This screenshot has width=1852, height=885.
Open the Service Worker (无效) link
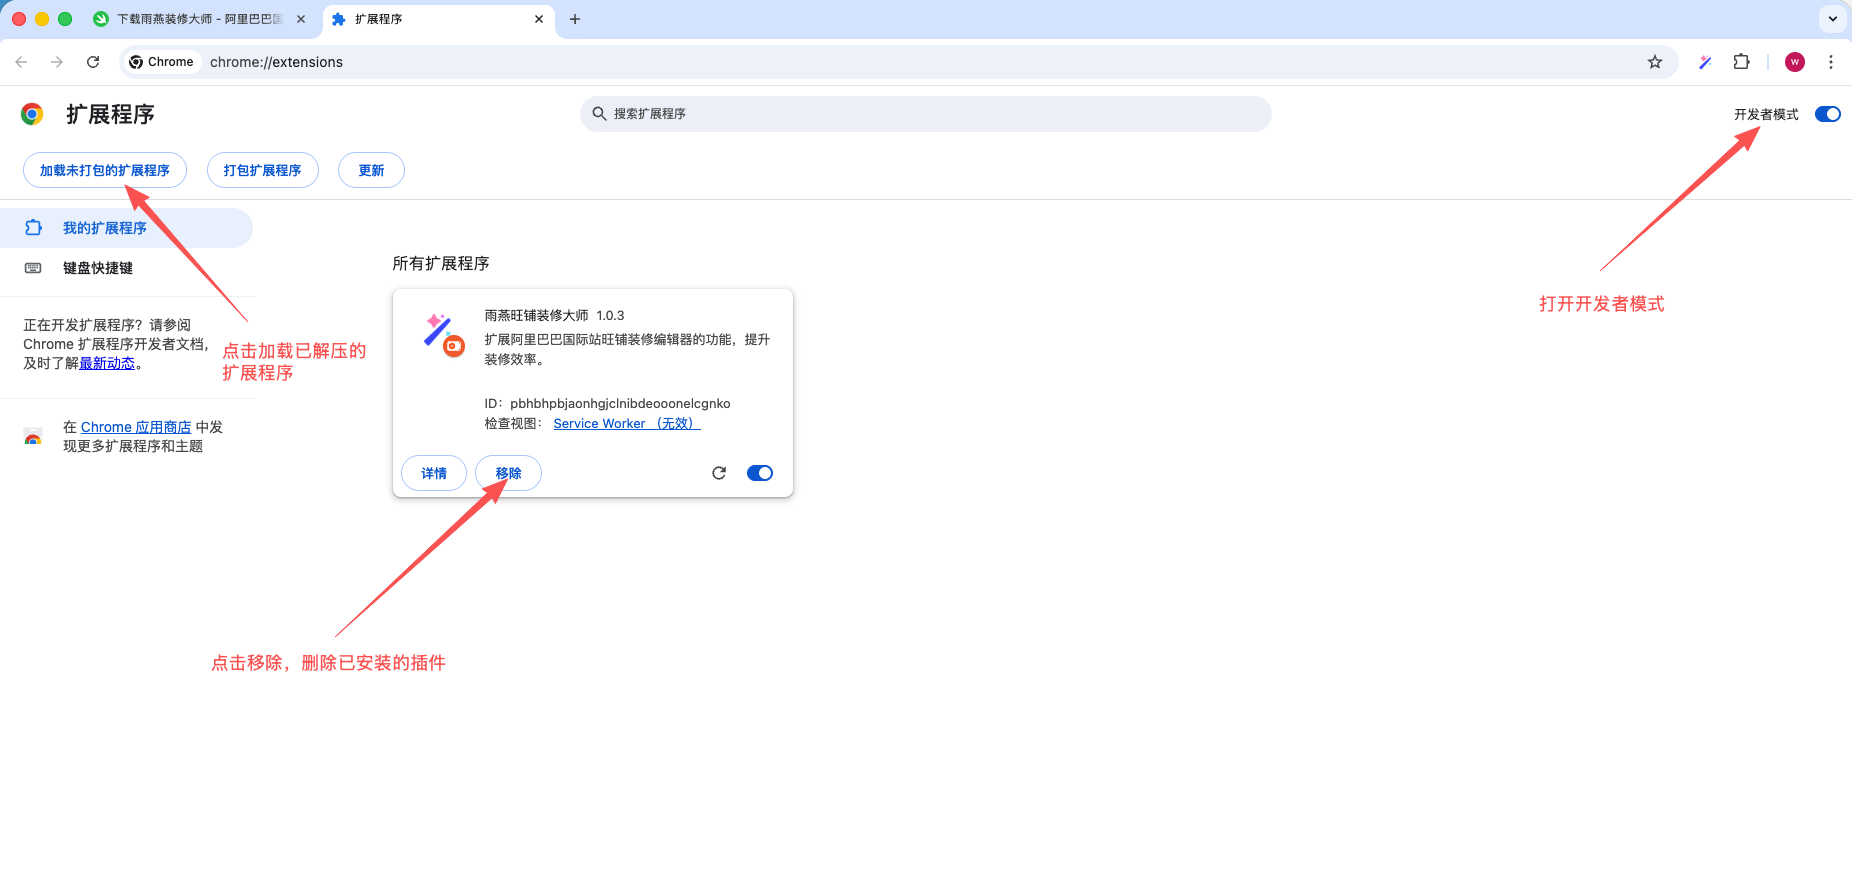pos(626,423)
